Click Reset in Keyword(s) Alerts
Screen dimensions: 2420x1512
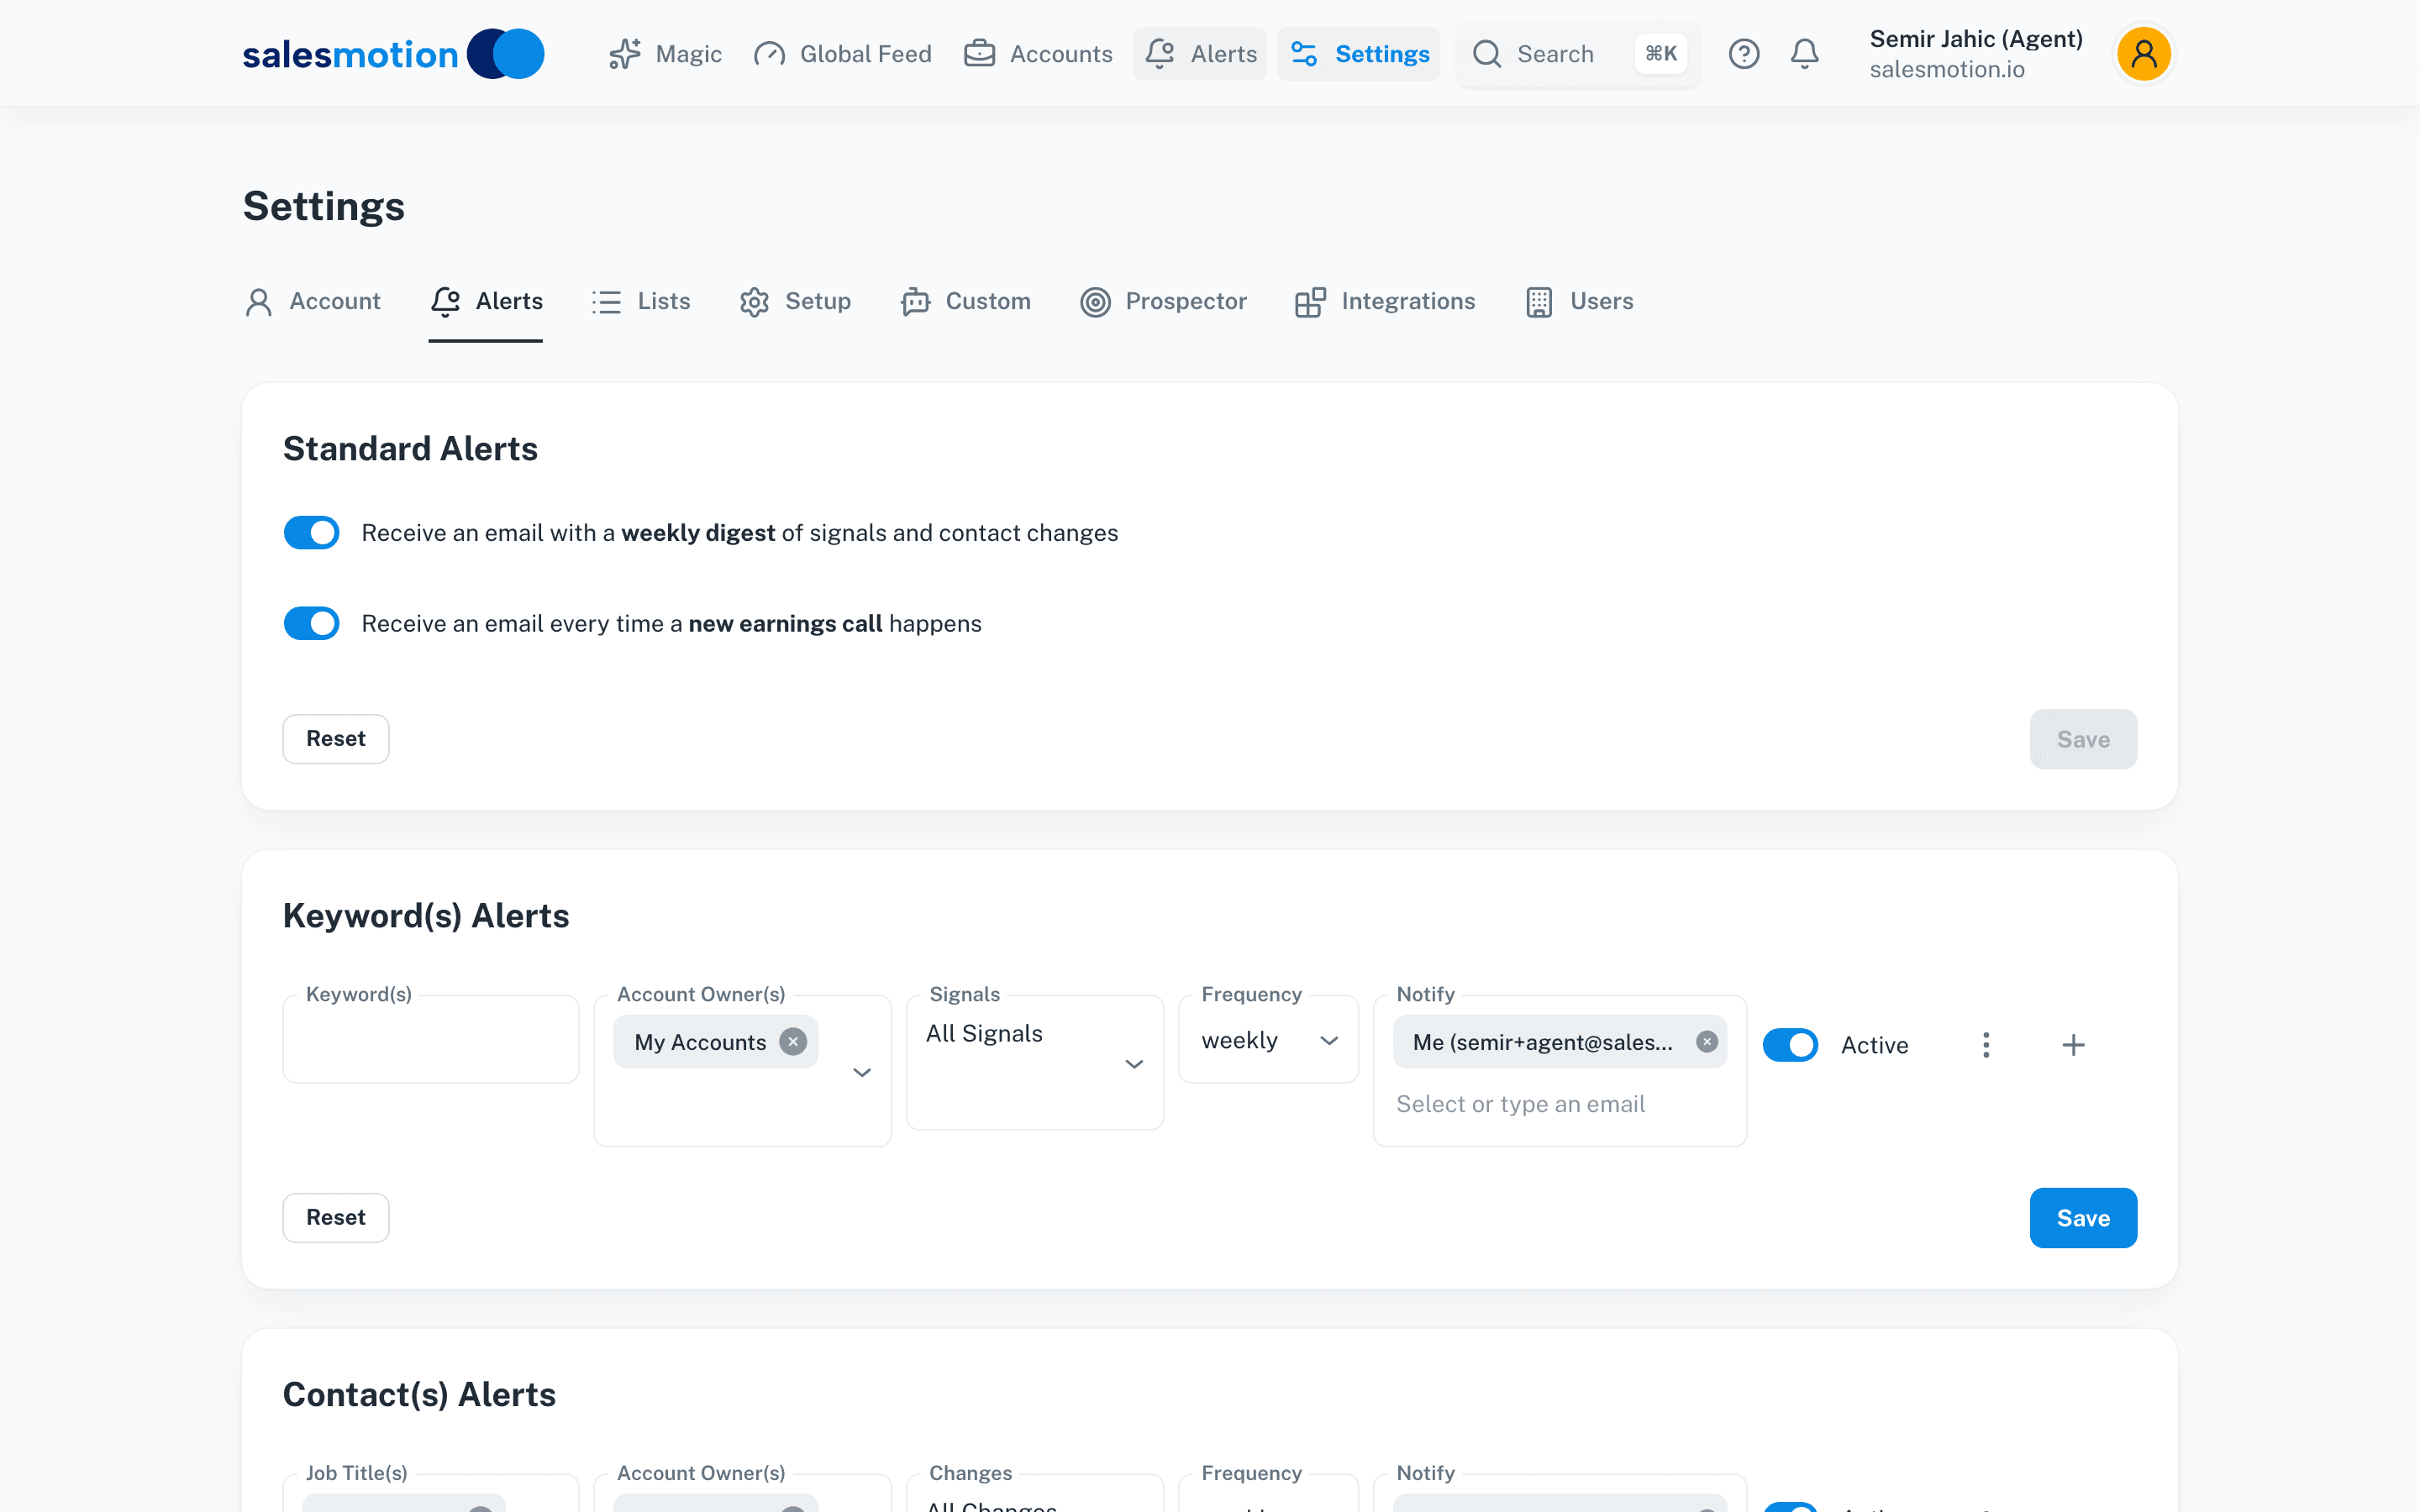click(x=336, y=1218)
